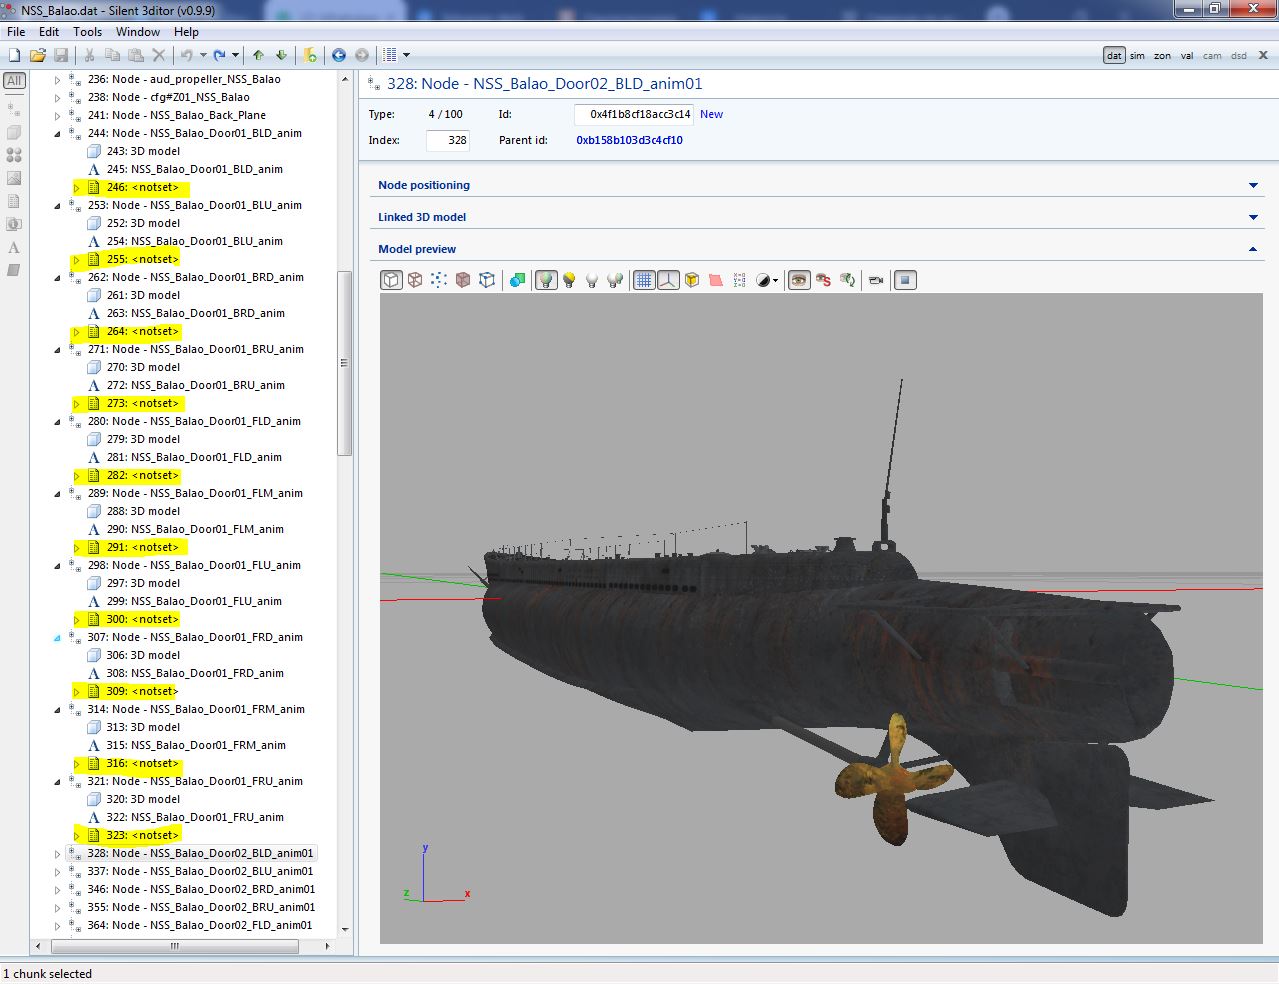This screenshot has width=1279, height=984.
Task: Toggle the sim file type button
Action: click(x=1138, y=56)
